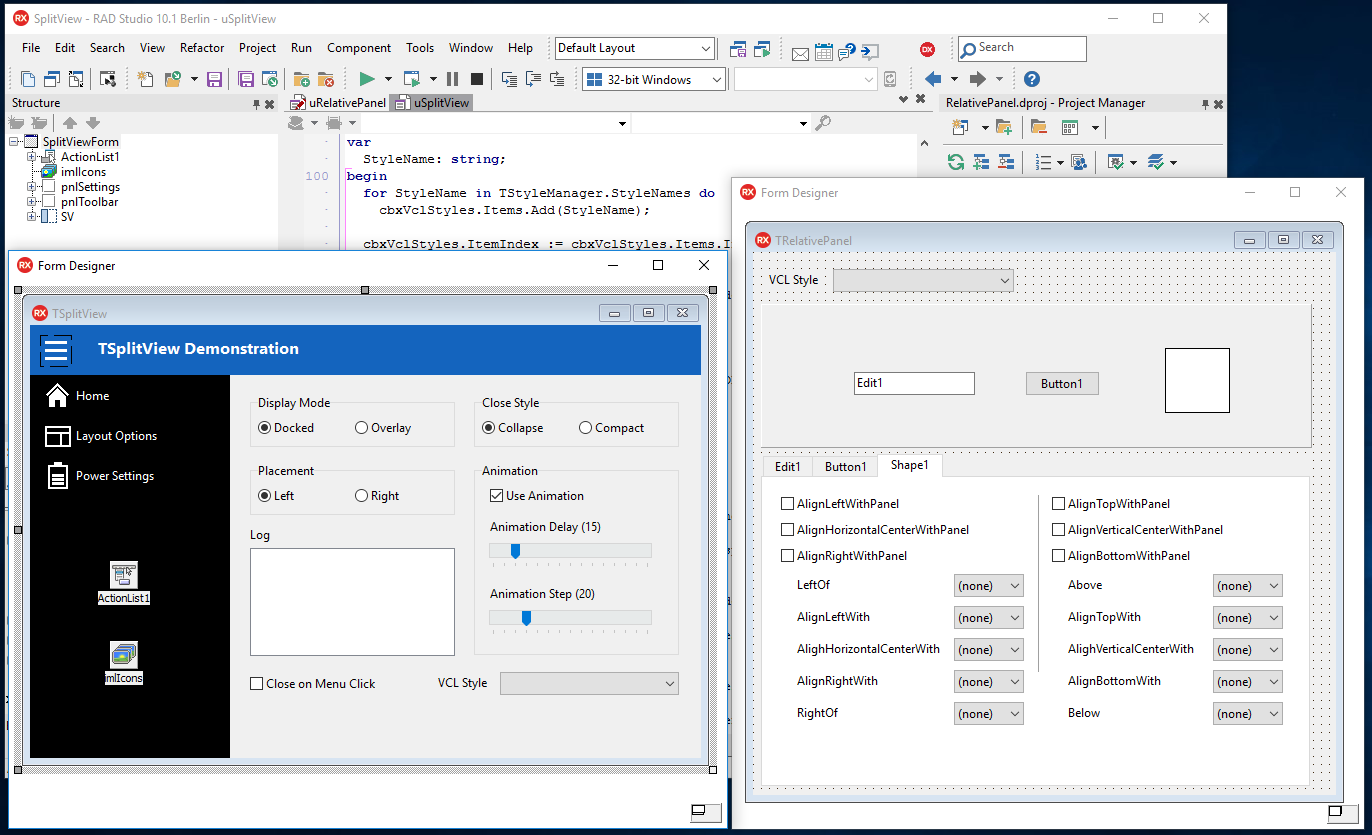Select the ActionList1 component icon on form
This screenshot has width=1372, height=835.
[124, 574]
